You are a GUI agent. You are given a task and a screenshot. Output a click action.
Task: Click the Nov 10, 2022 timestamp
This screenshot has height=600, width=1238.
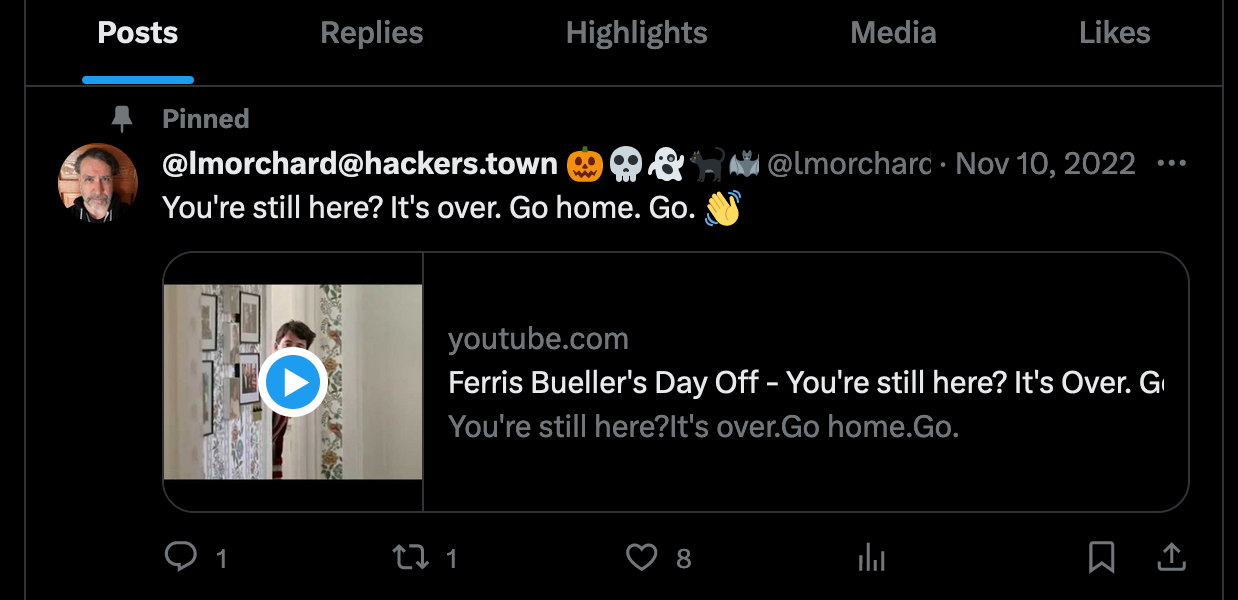(x=1045, y=163)
